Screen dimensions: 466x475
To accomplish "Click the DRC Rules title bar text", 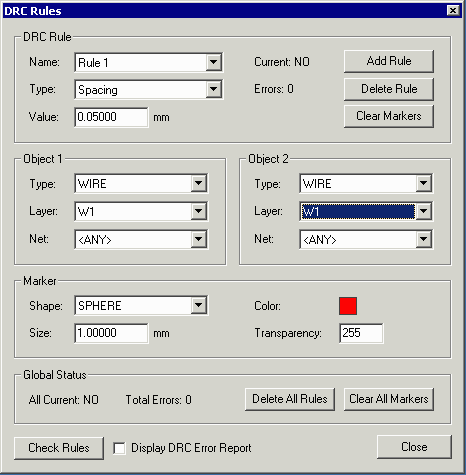I will pos(33,11).
